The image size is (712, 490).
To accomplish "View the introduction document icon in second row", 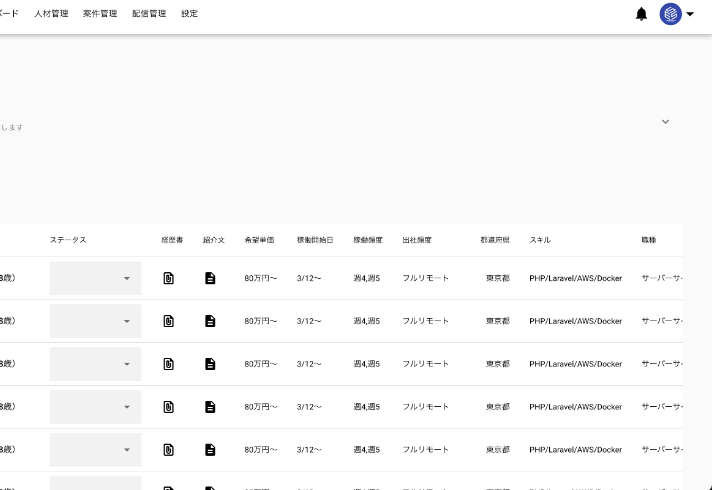I will 210,321.
